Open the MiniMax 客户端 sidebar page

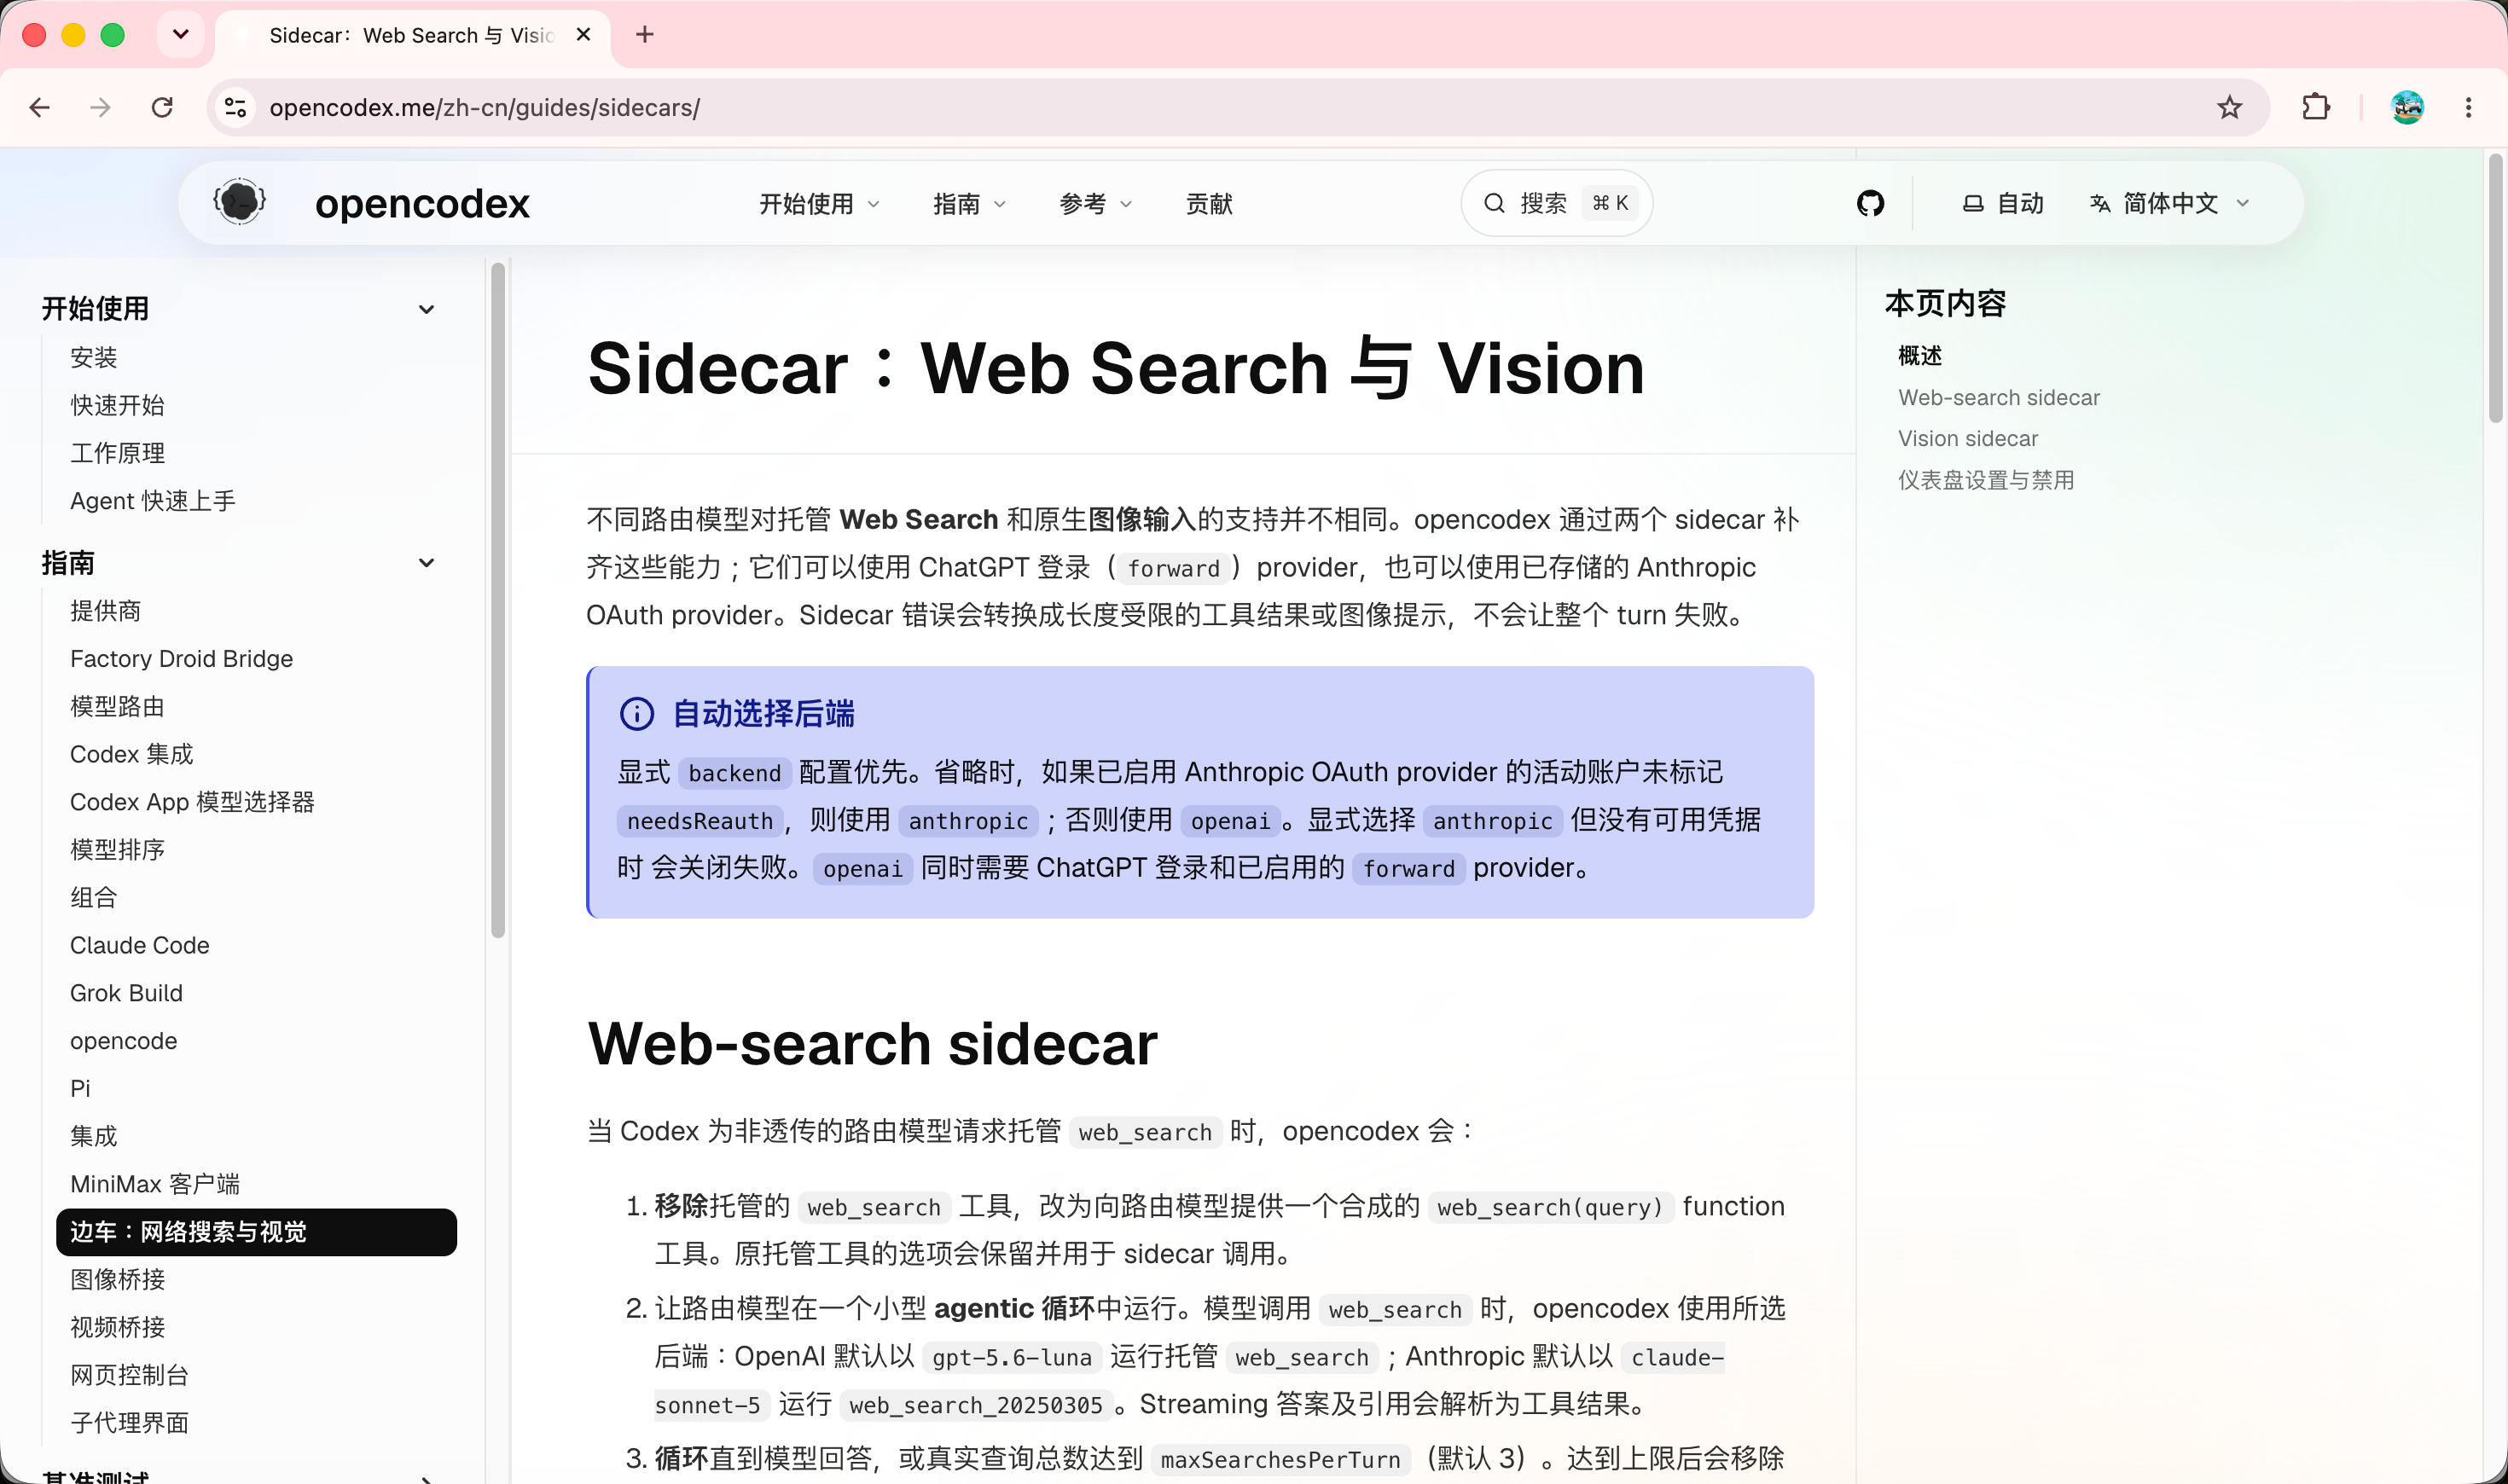point(155,1184)
